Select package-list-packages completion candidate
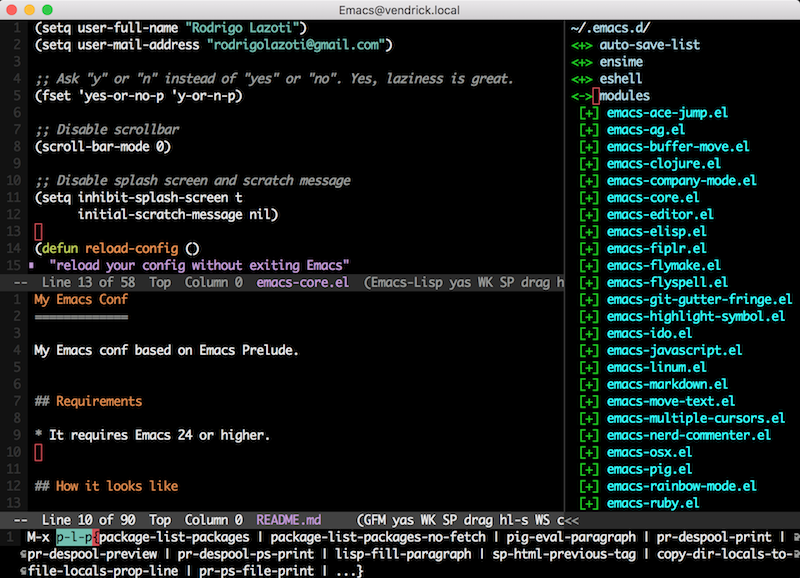The width and height of the screenshot is (800, 578). pyautogui.click(x=174, y=537)
